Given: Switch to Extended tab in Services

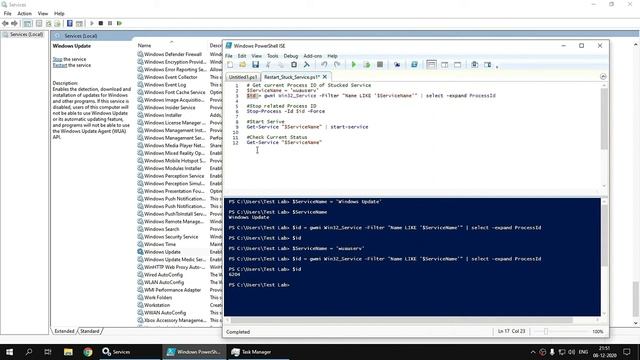Looking at the screenshot, I should [x=64, y=331].
